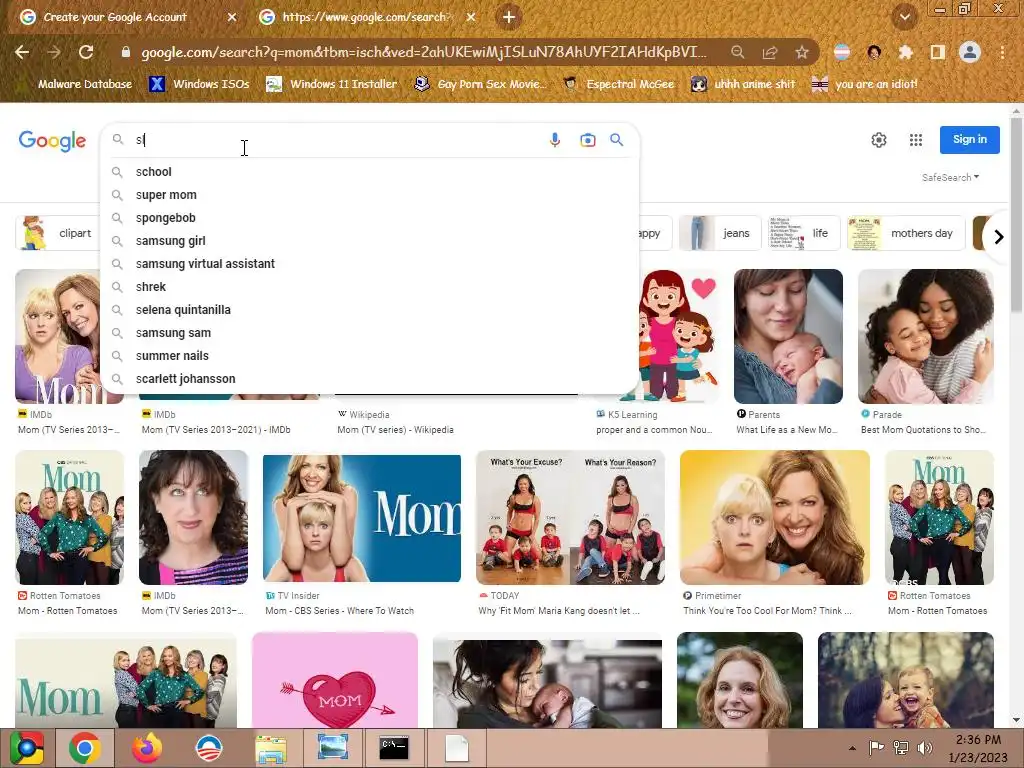The image size is (1024, 768).
Task: Open the TODAY Fit Mom Maria Kang image
Action: tap(570, 518)
